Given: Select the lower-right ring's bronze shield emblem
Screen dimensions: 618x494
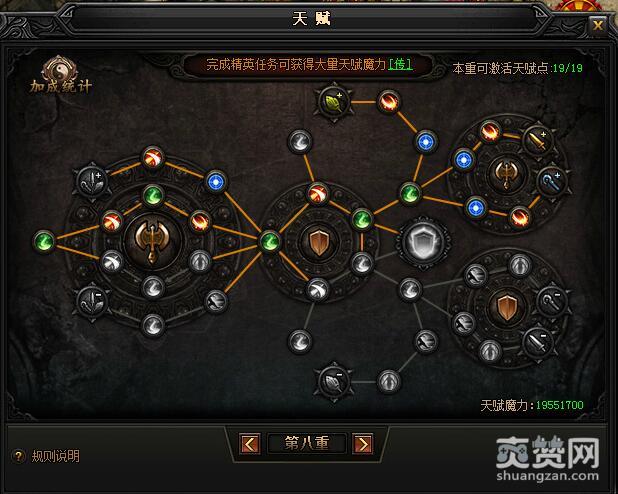Looking at the screenshot, I should pyautogui.click(x=507, y=308).
